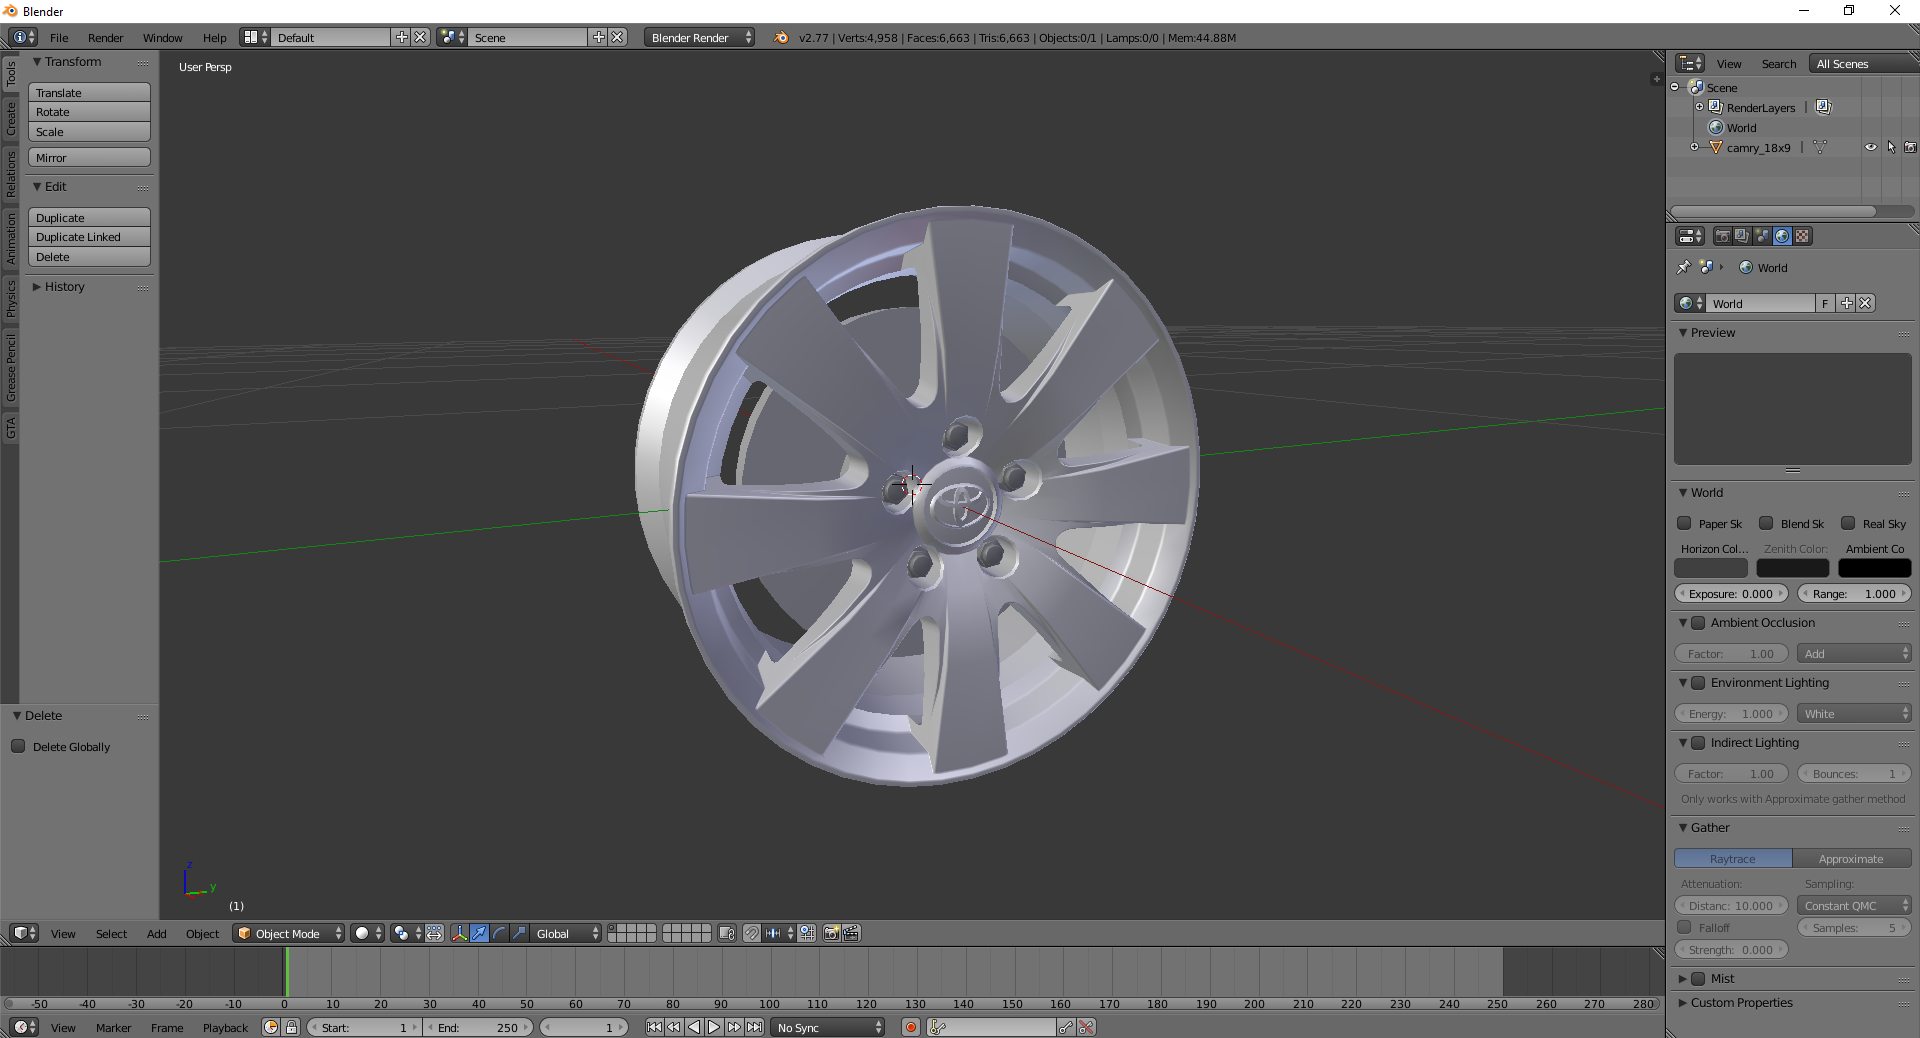This screenshot has height=1038, width=1920.
Task: Click the Duplicate Linked button
Action: (89, 237)
